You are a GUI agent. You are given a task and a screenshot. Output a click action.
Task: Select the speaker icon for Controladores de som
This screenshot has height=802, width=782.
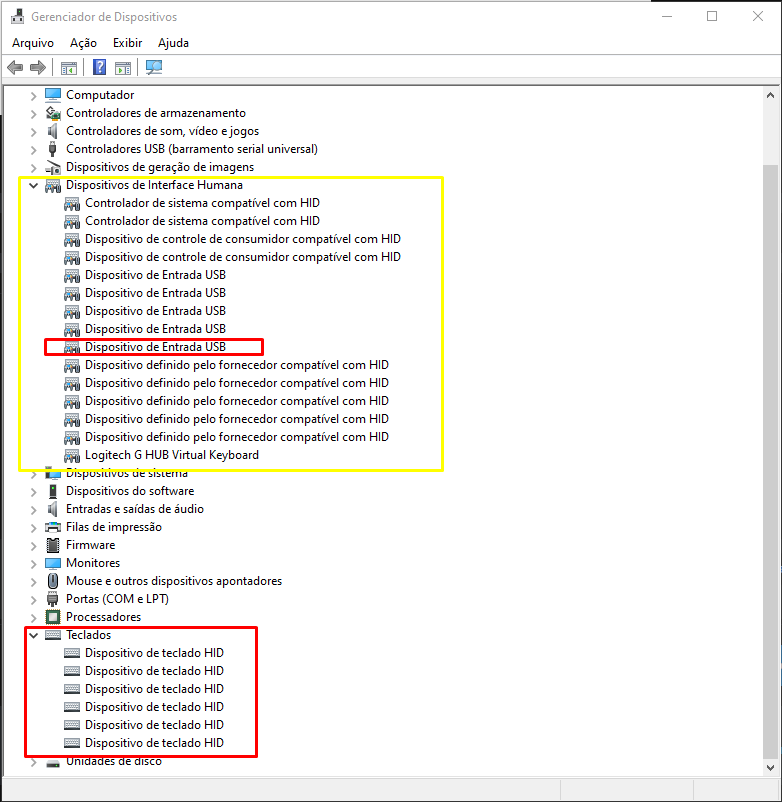click(x=53, y=131)
